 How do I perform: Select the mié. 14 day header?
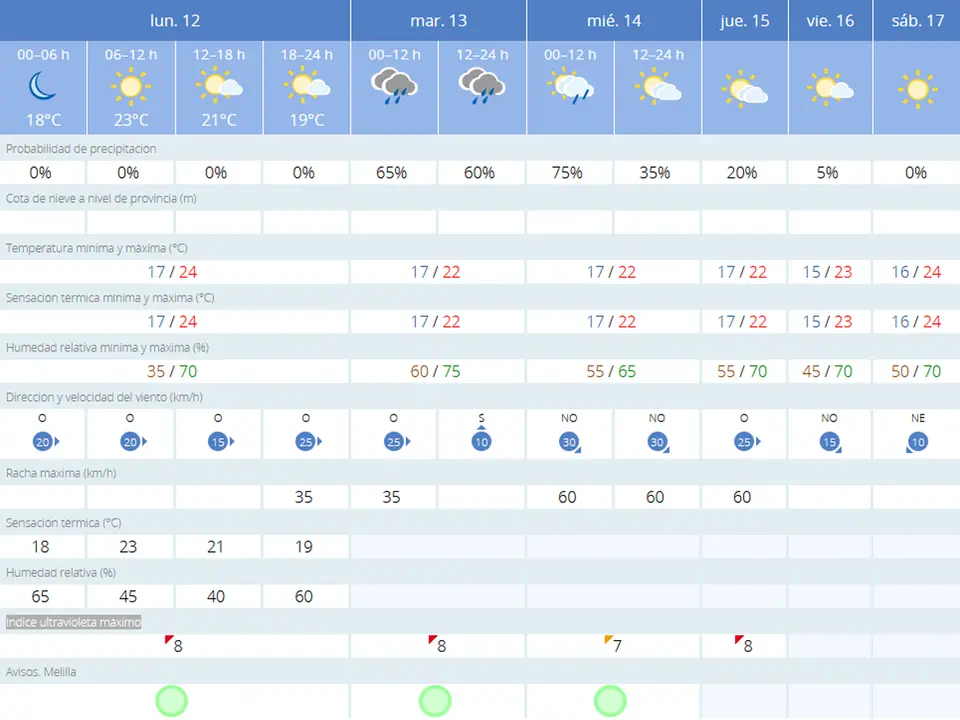[614, 20]
